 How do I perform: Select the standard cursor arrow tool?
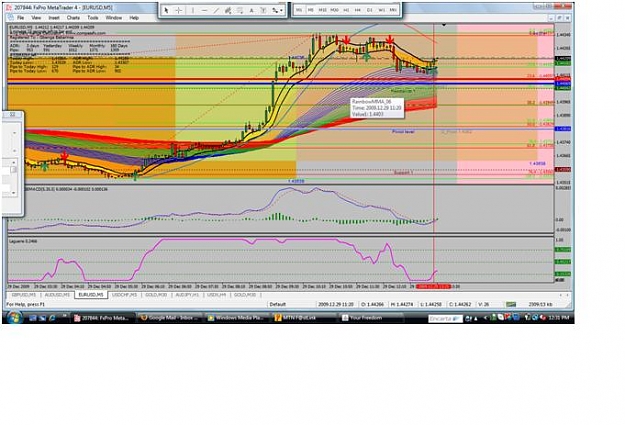coord(167,10)
